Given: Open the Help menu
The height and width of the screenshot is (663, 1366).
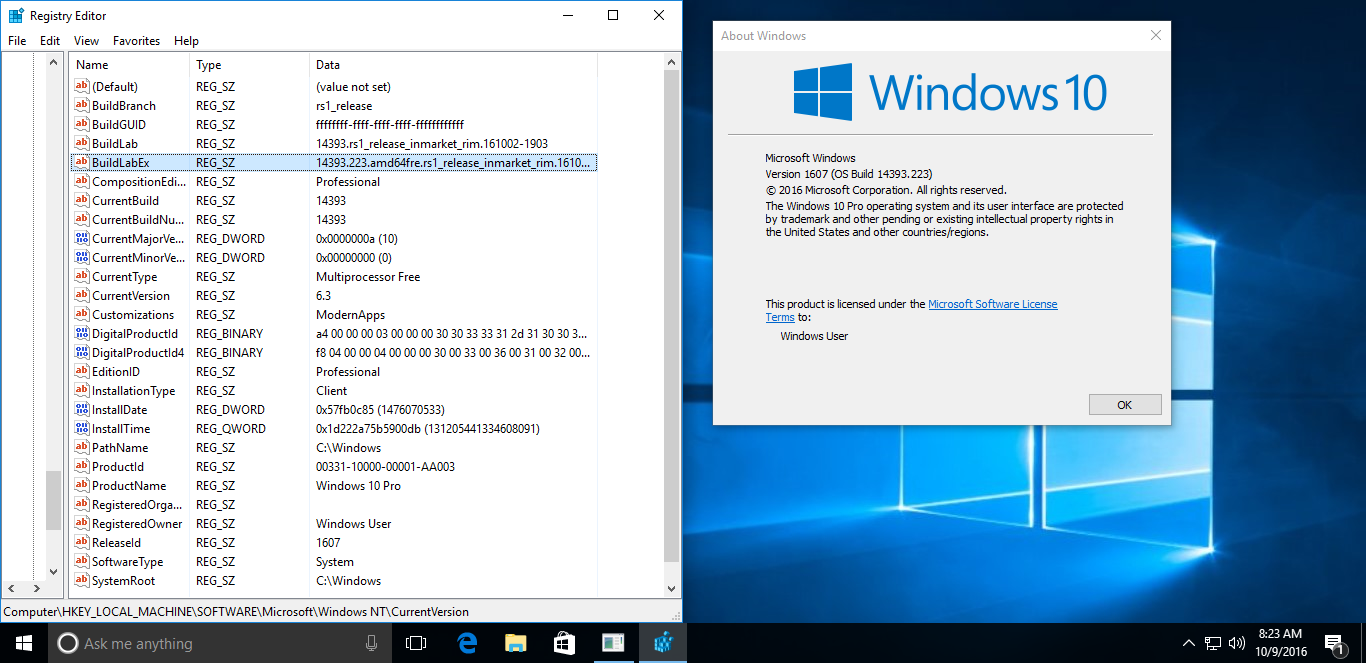Looking at the screenshot, I should tap(186, 41).
